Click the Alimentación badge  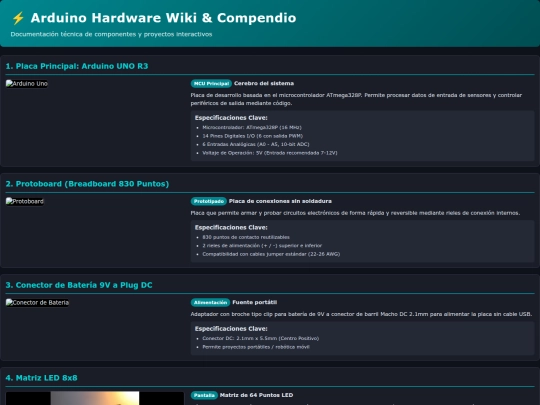[x=210, y=303]
